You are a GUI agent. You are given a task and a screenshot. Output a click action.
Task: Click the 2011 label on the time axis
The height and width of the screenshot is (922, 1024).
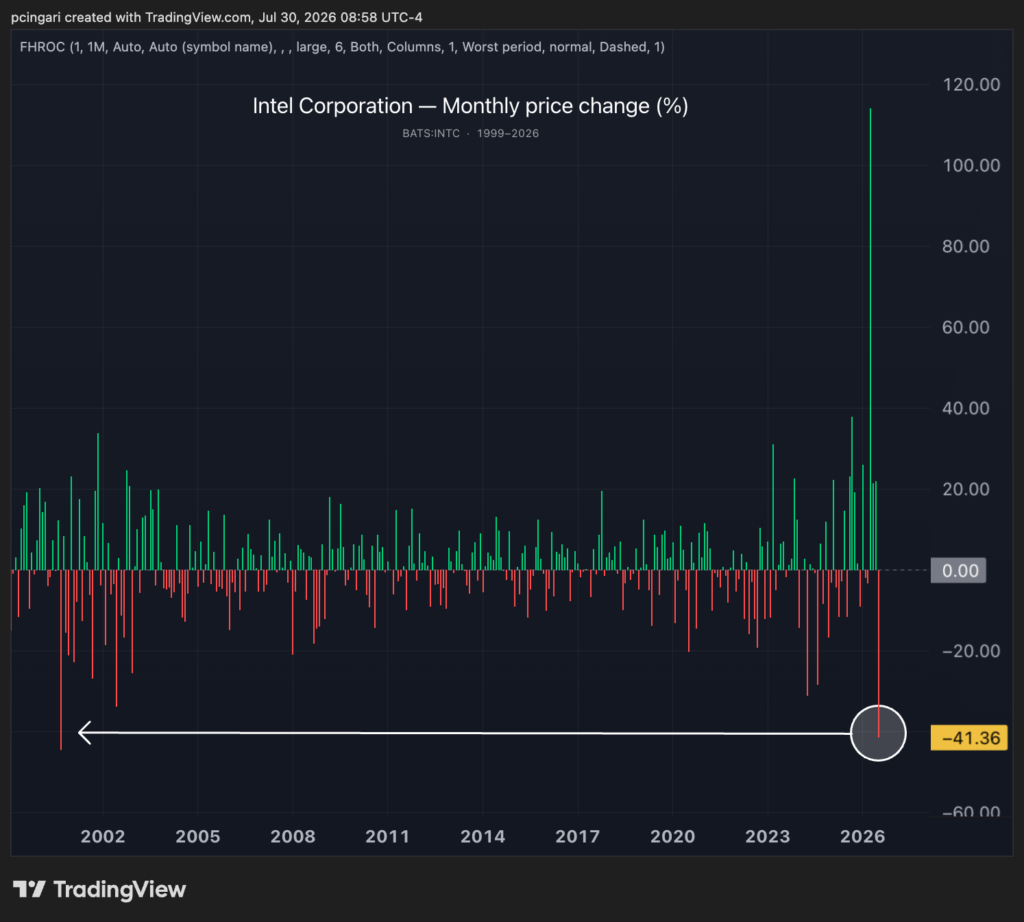[387, 836]
